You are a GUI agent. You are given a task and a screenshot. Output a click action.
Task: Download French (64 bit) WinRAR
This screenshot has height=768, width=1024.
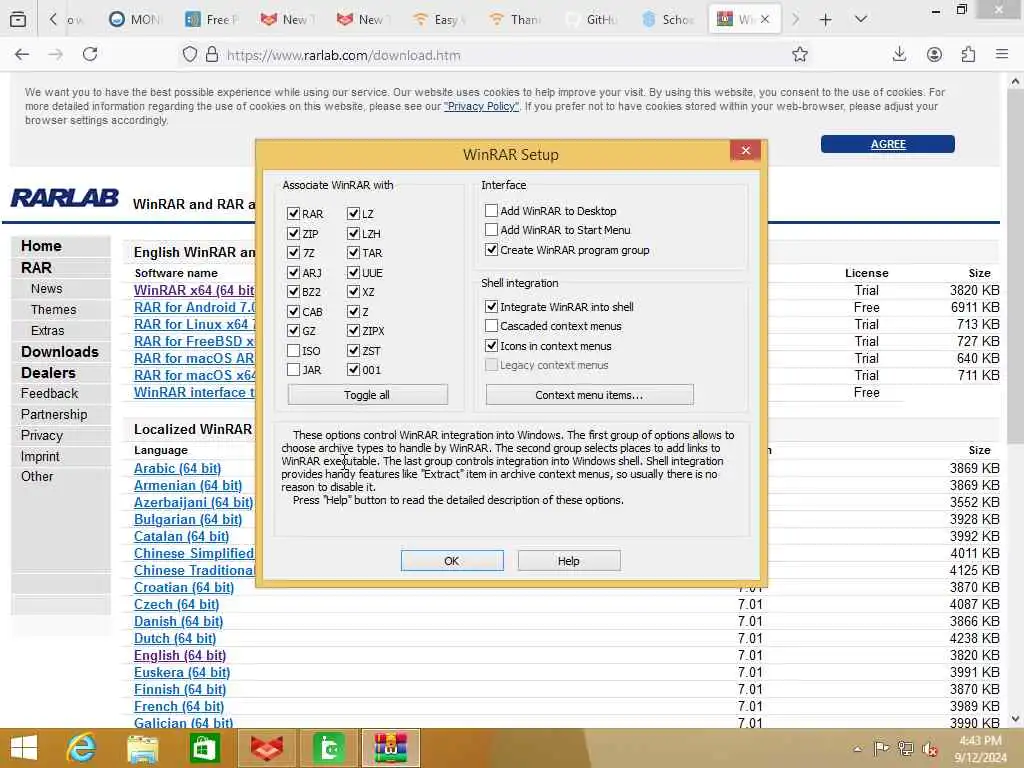(x=179, y=706)
